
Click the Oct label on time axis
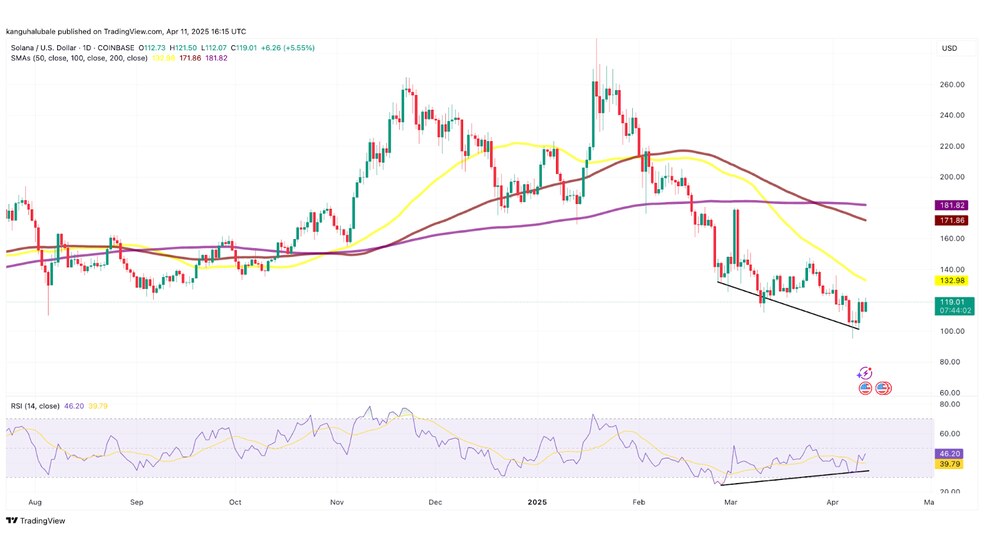(235, 502)
